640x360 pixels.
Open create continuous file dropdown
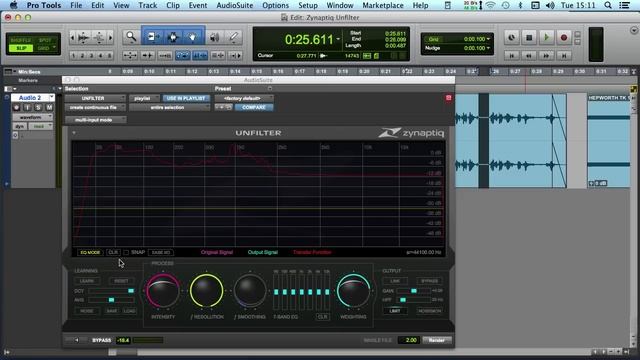95,107
